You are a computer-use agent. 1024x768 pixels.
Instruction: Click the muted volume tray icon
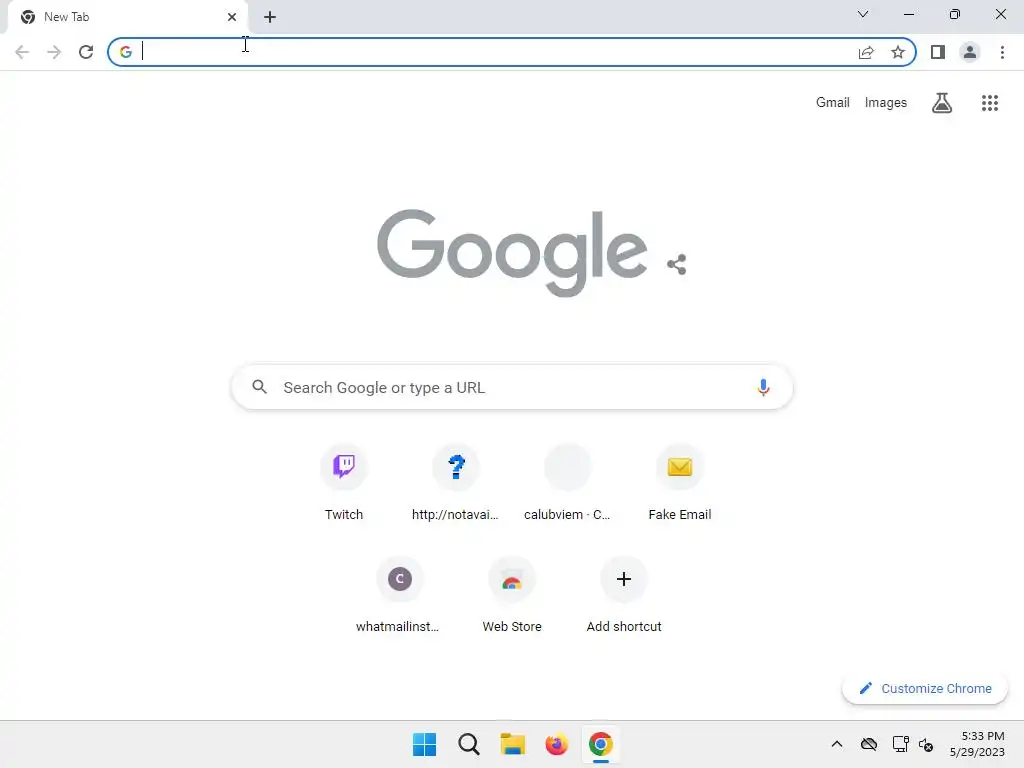pyautogui.click(x=926, y=744)
